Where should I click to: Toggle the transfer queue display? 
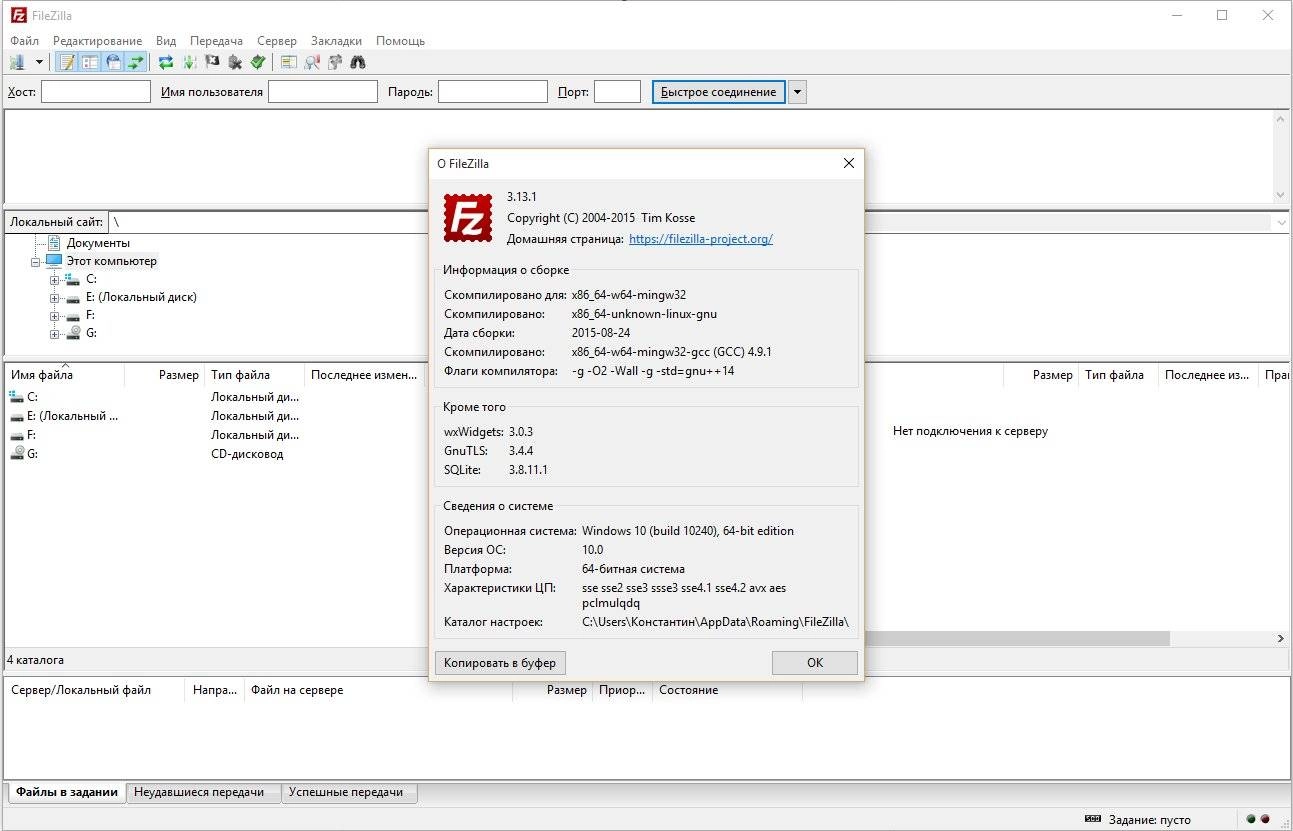(136, 62)
